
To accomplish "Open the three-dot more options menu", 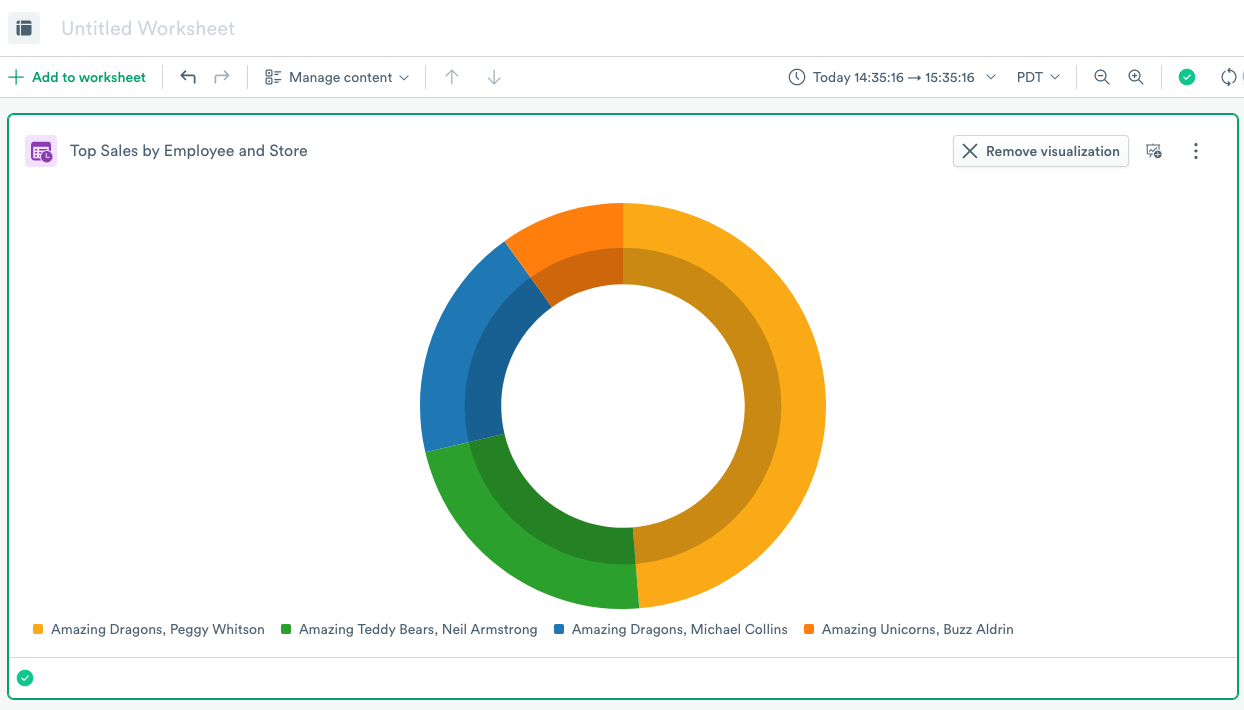I will coord(1196,151).
